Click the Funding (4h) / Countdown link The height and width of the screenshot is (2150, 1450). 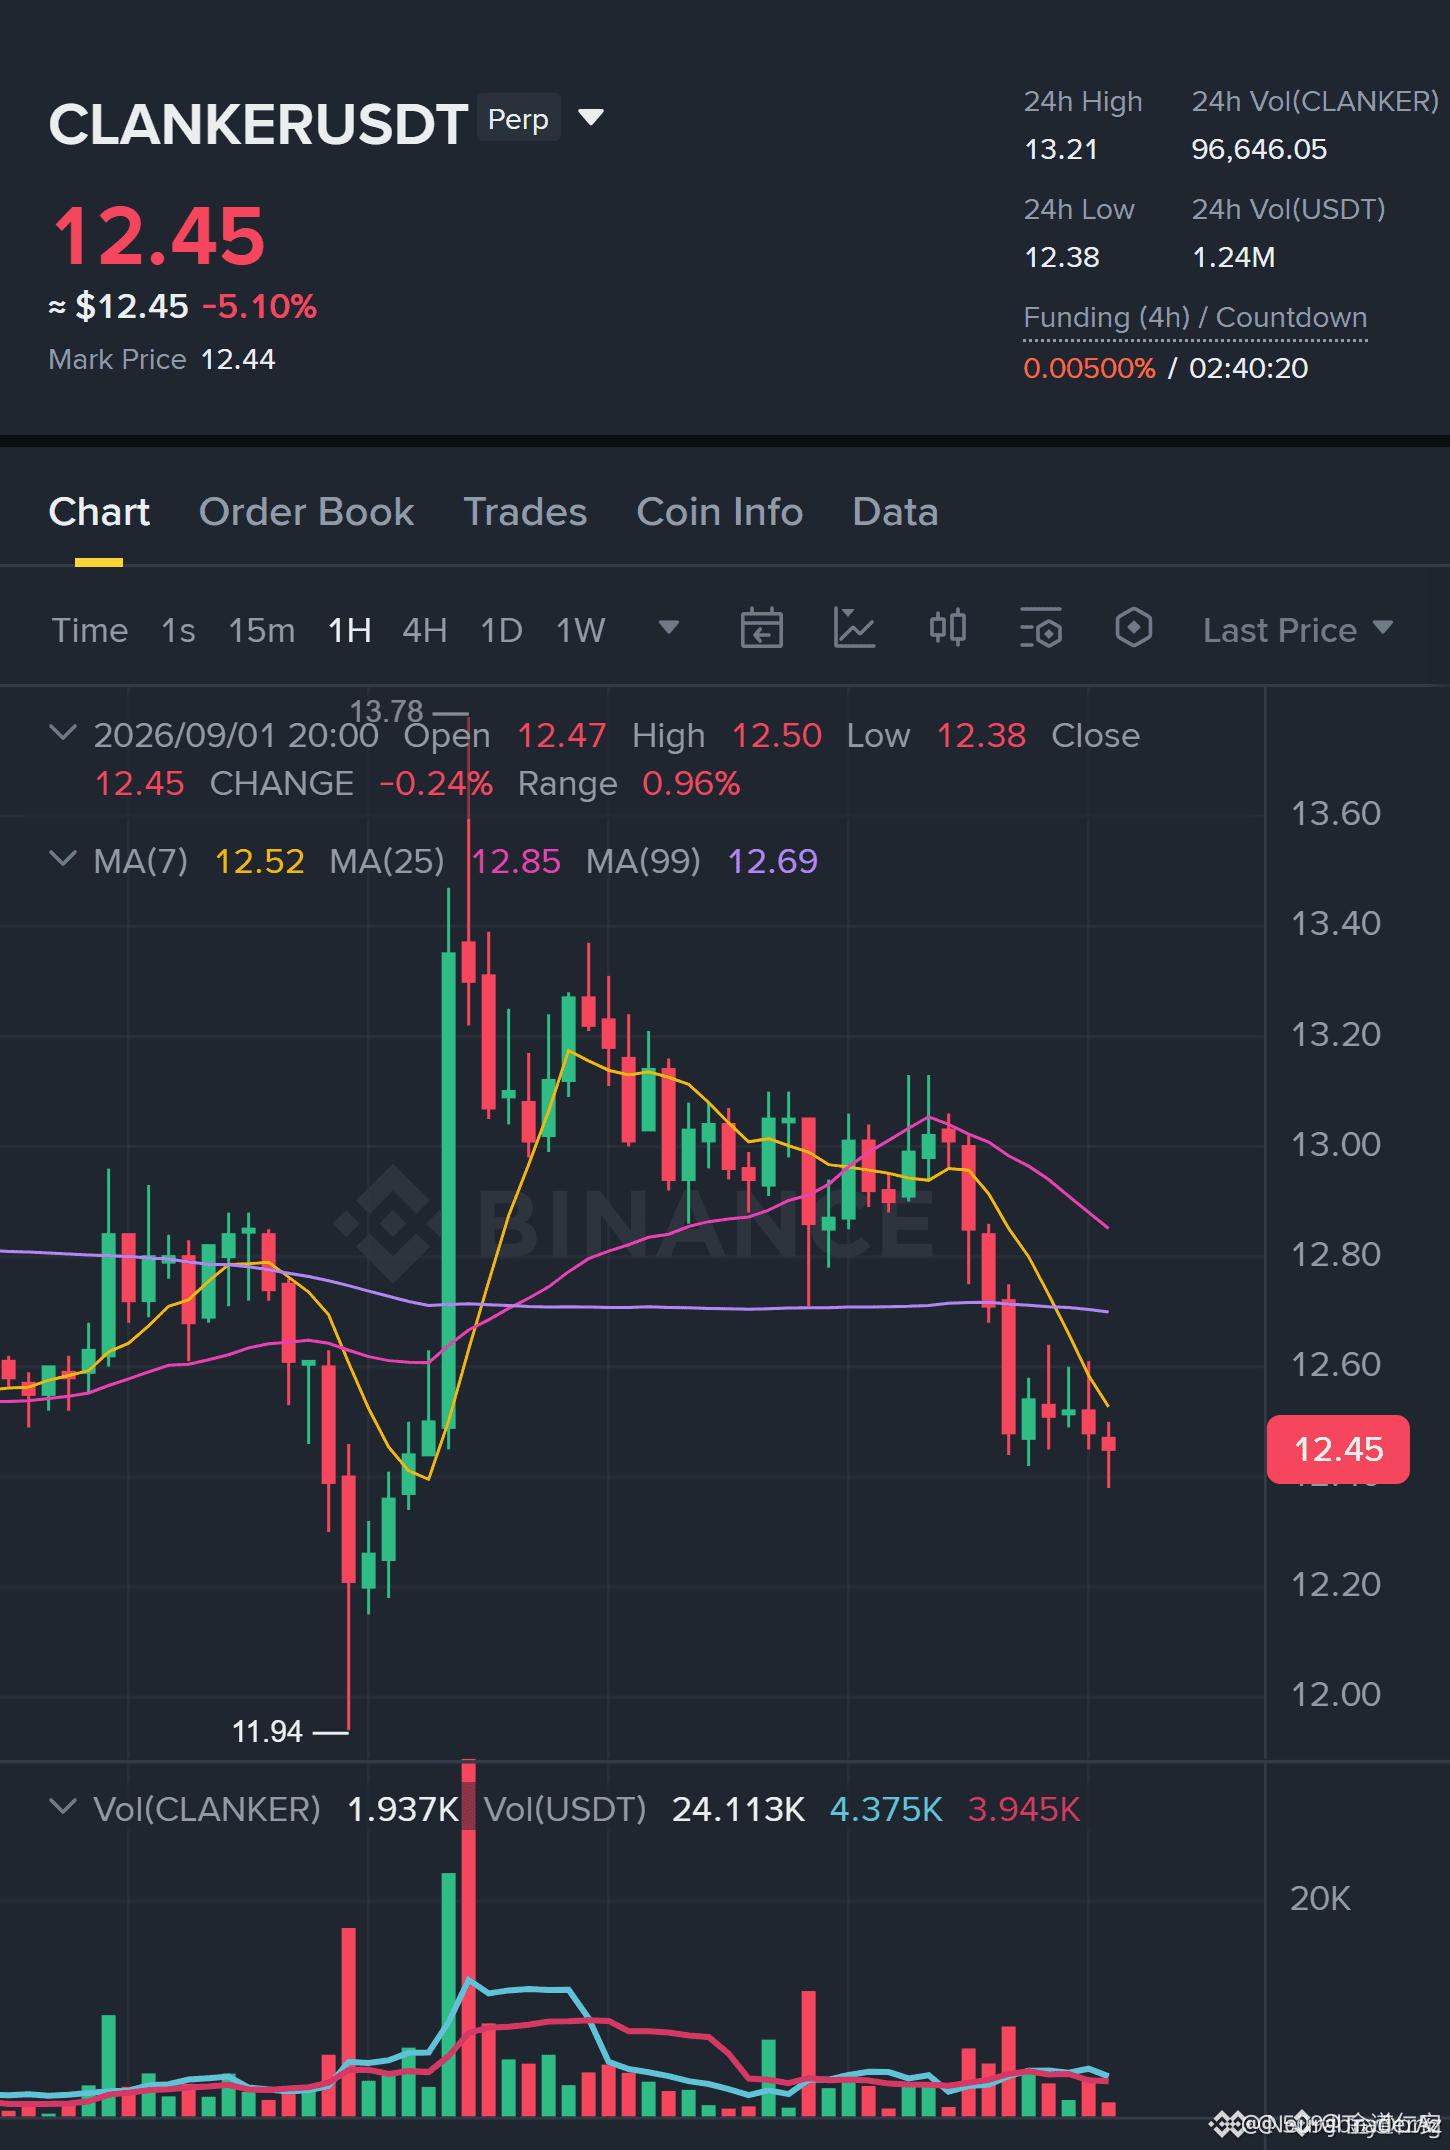coord(1195,318)
